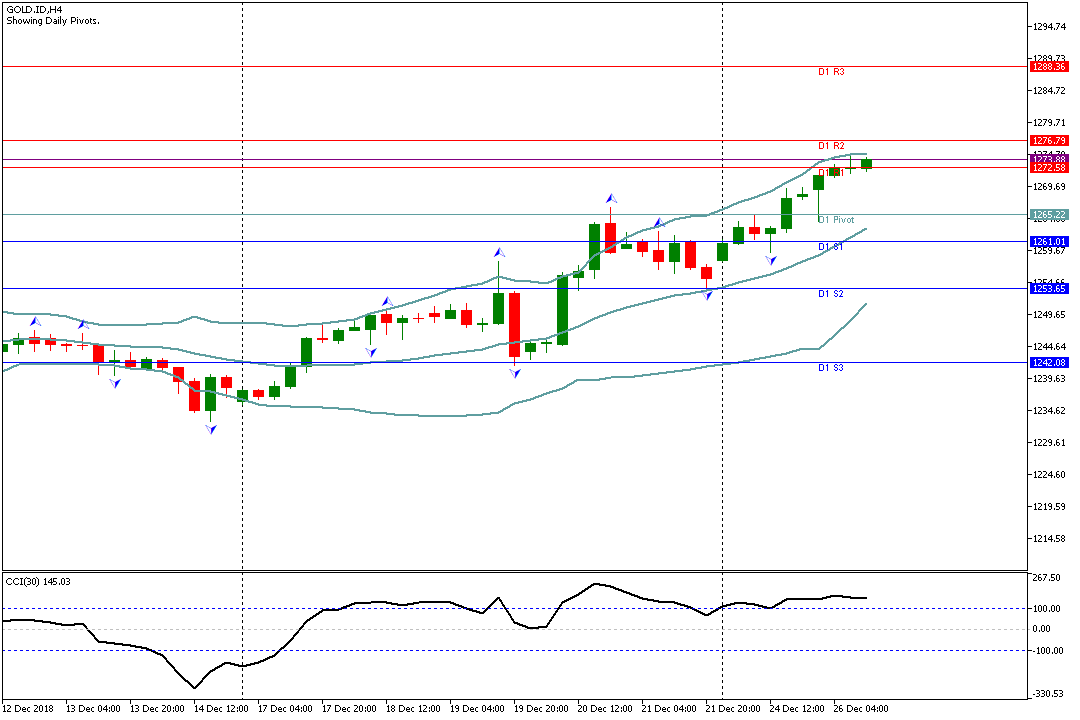Screen dimensions: 1080x720
Task: Click the fractal arrow above the highest red candle wick
Action: pos(611,199)
